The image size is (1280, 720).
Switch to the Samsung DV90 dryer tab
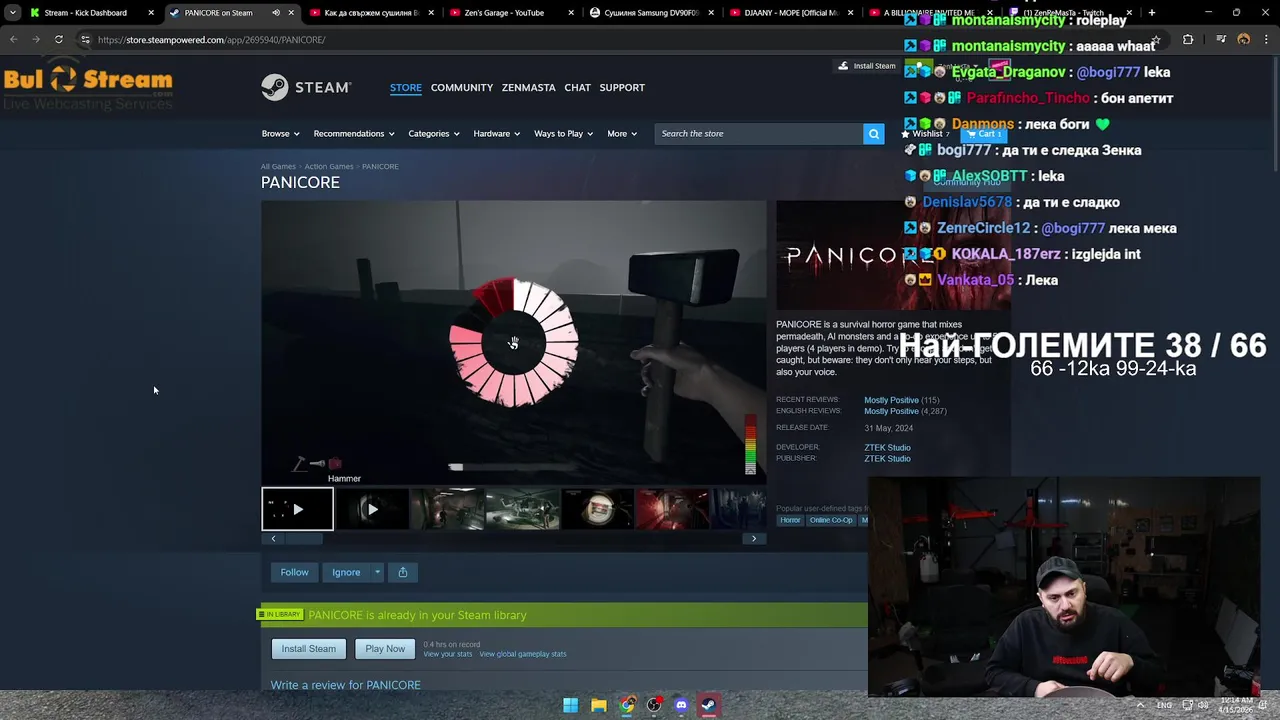(x=650, y=13)
